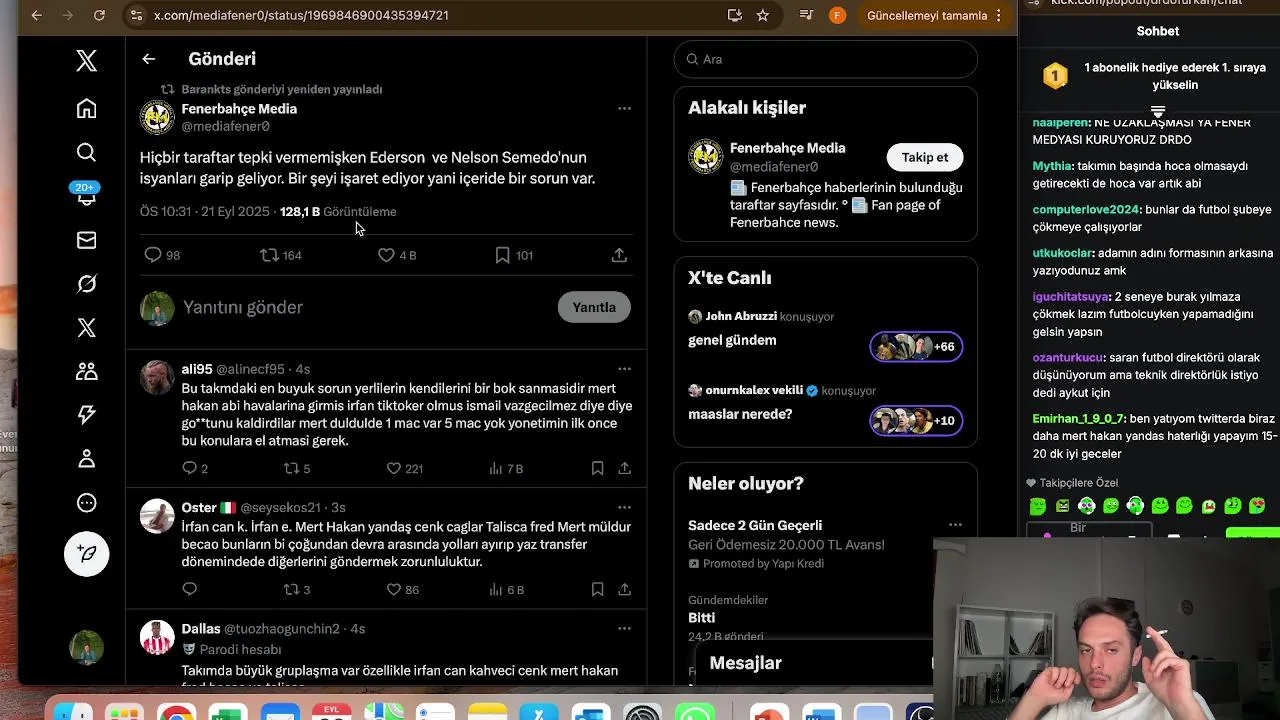
Task: Open Excel in the macOS dock
Action: pyautogui.click(x=227, y=712)
